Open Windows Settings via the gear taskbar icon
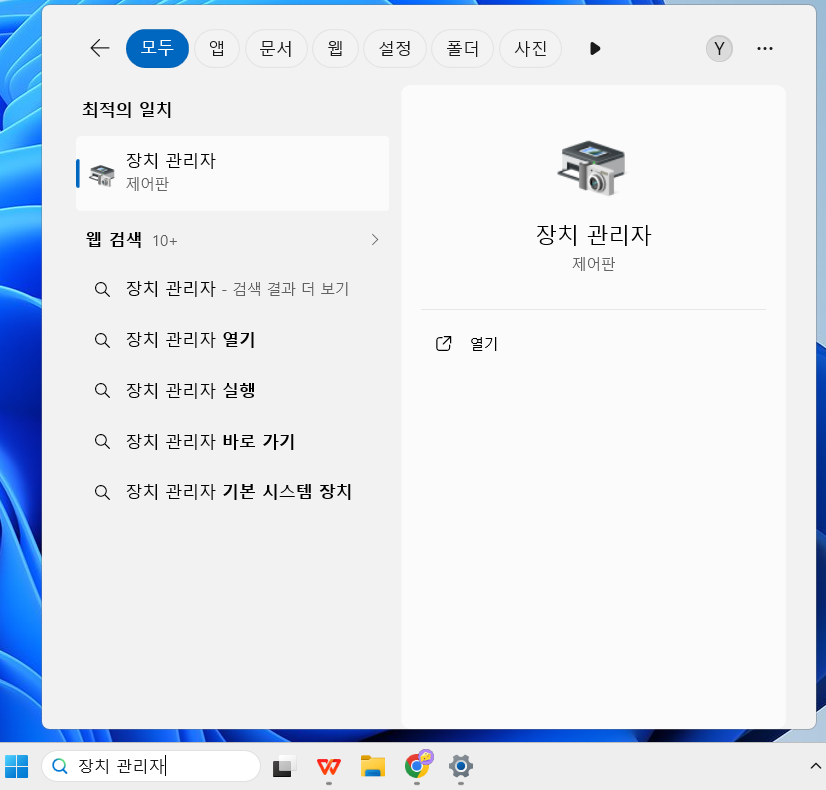The image size is (826, 790). [x=461, y=766]
